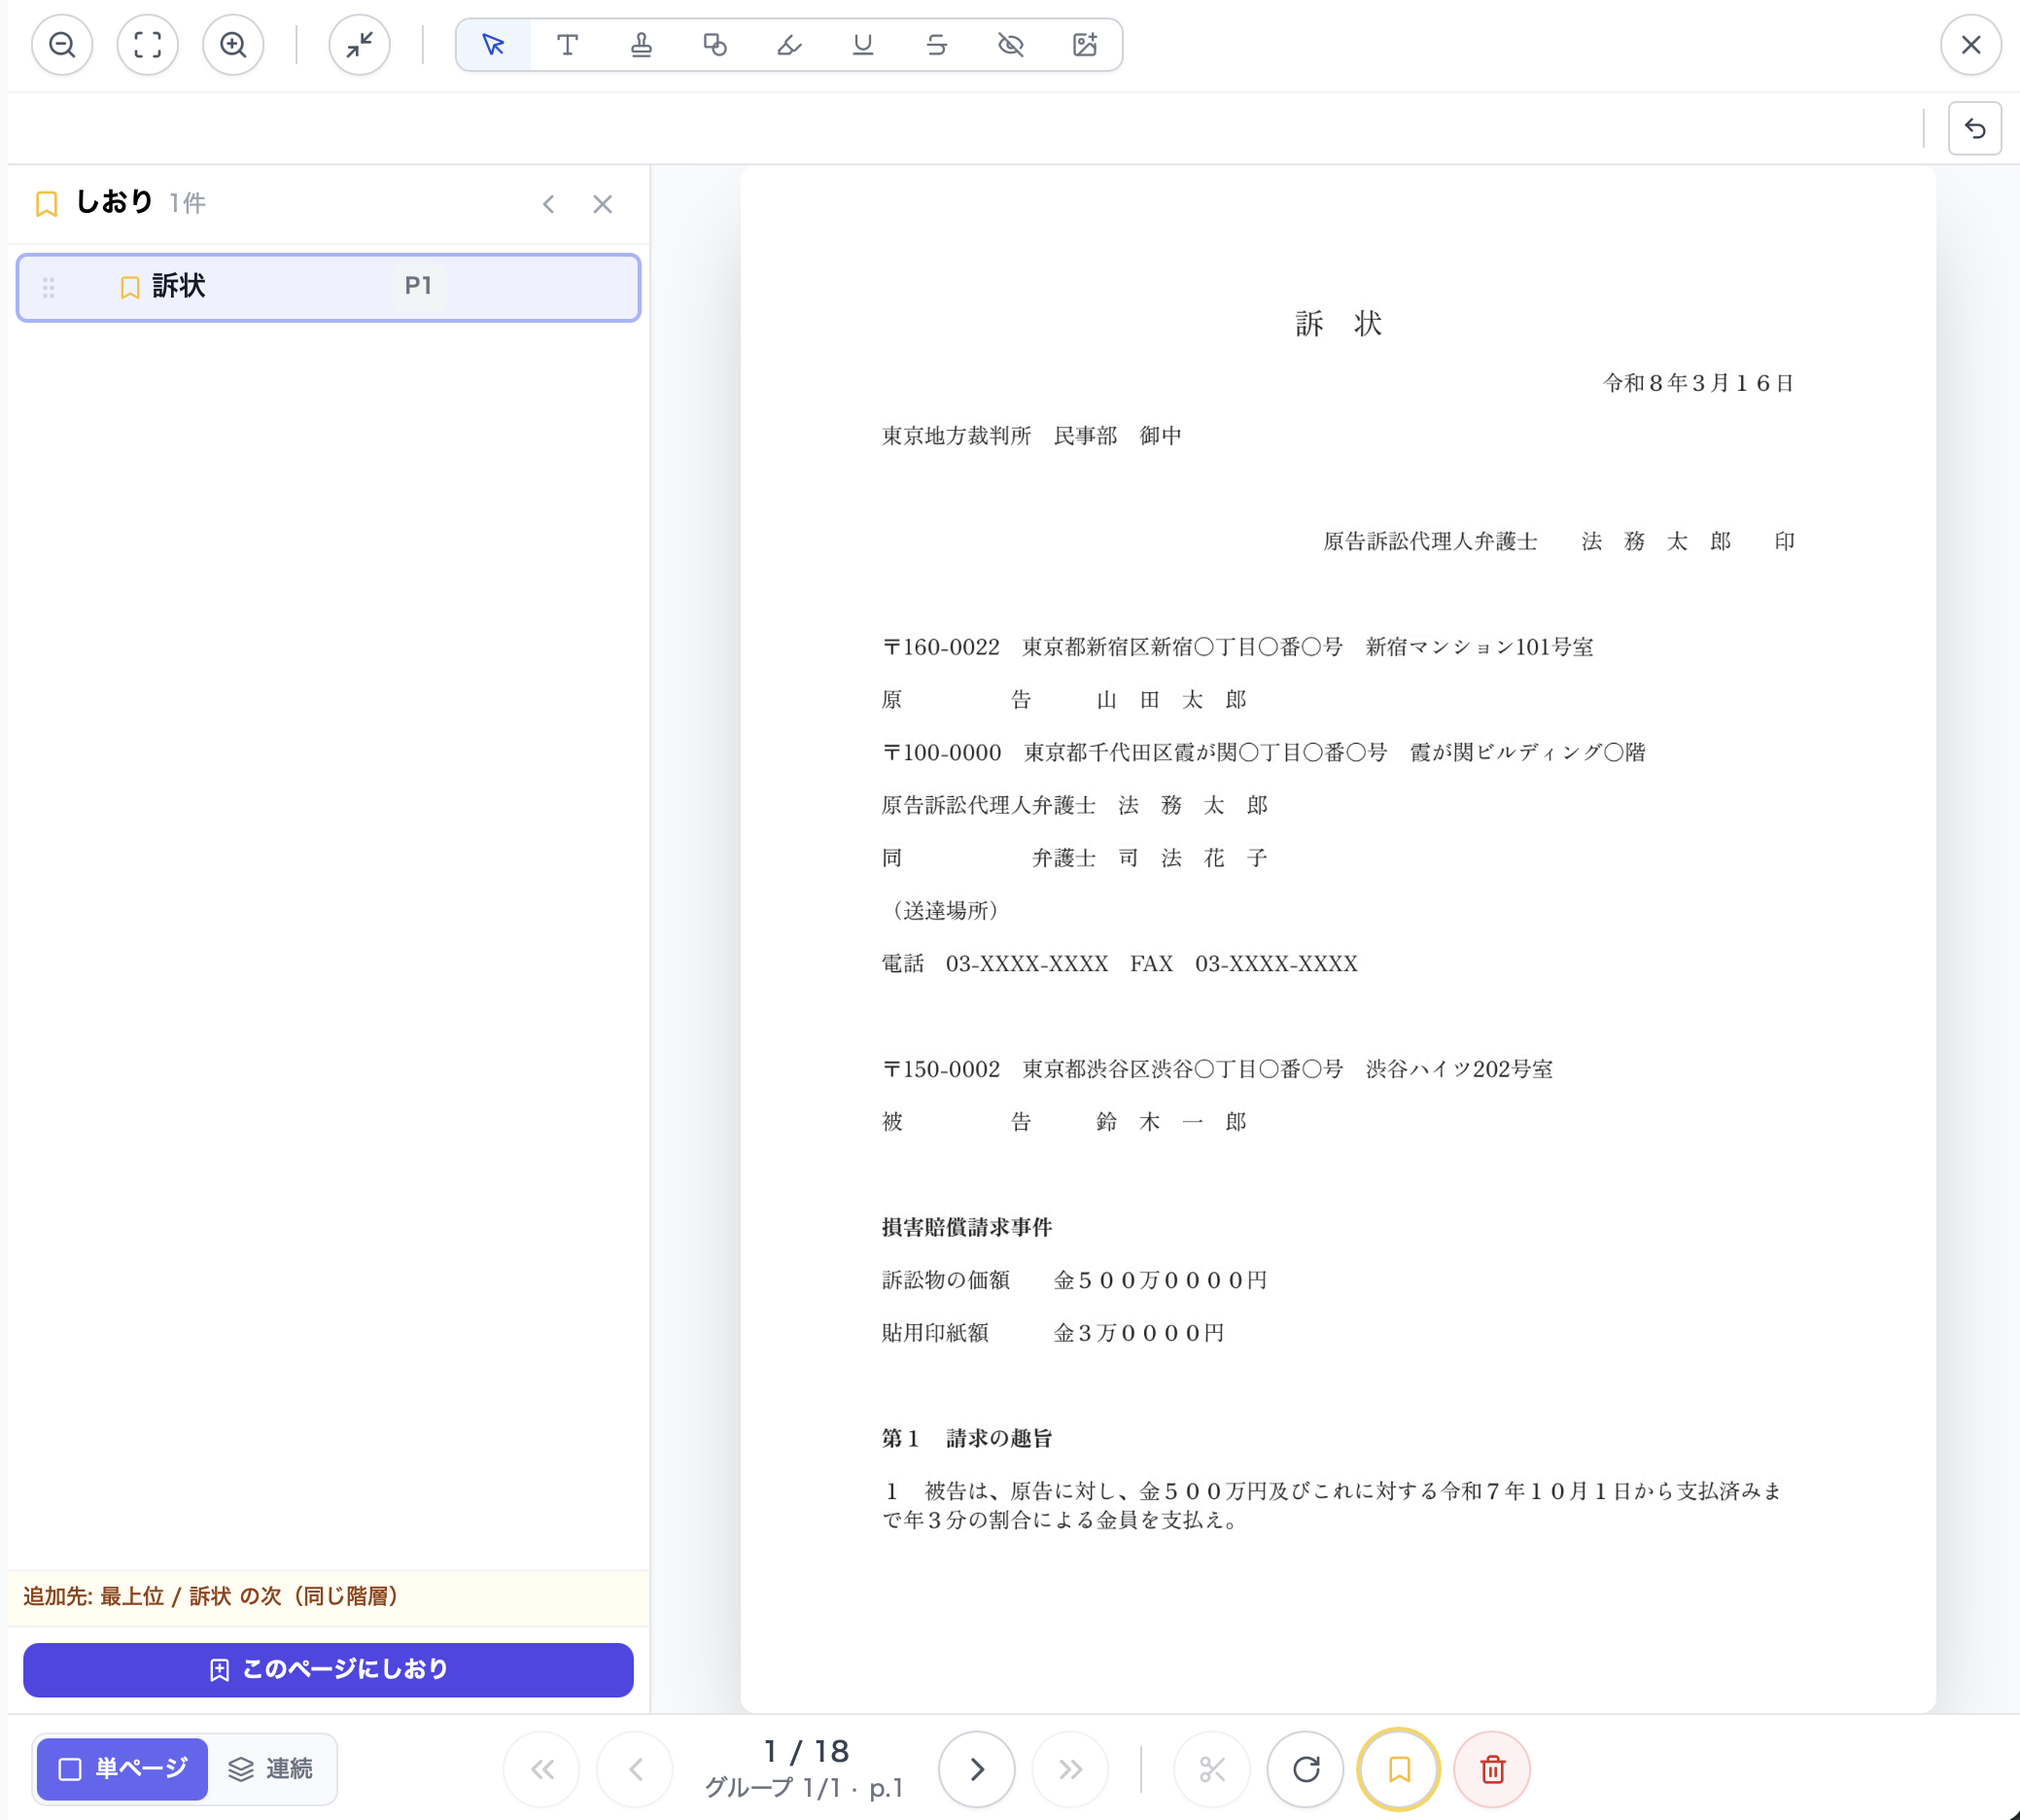Click the グループ 1/1 · p.1 label
2020x1820 pixels.
tap(805, 1788)
